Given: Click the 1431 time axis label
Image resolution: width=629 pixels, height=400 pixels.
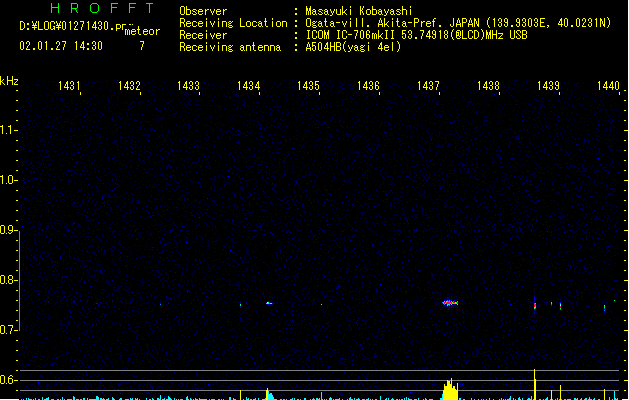Looking at the screenshot, I should (69, 86).
